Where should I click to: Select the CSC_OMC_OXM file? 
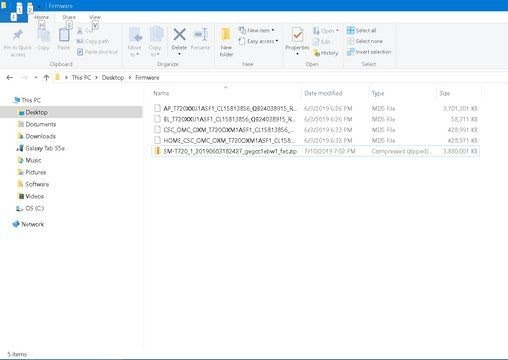tap(315, 130)
